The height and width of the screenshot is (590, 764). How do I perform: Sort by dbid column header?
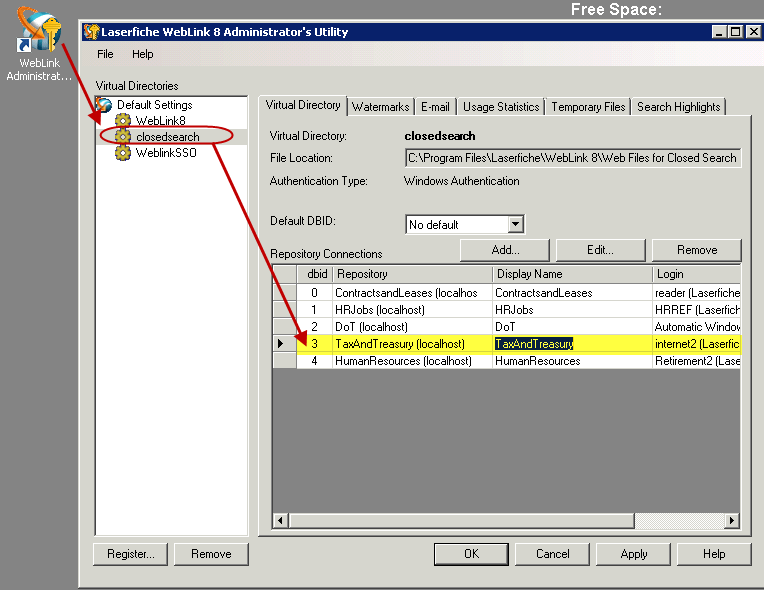315,274
